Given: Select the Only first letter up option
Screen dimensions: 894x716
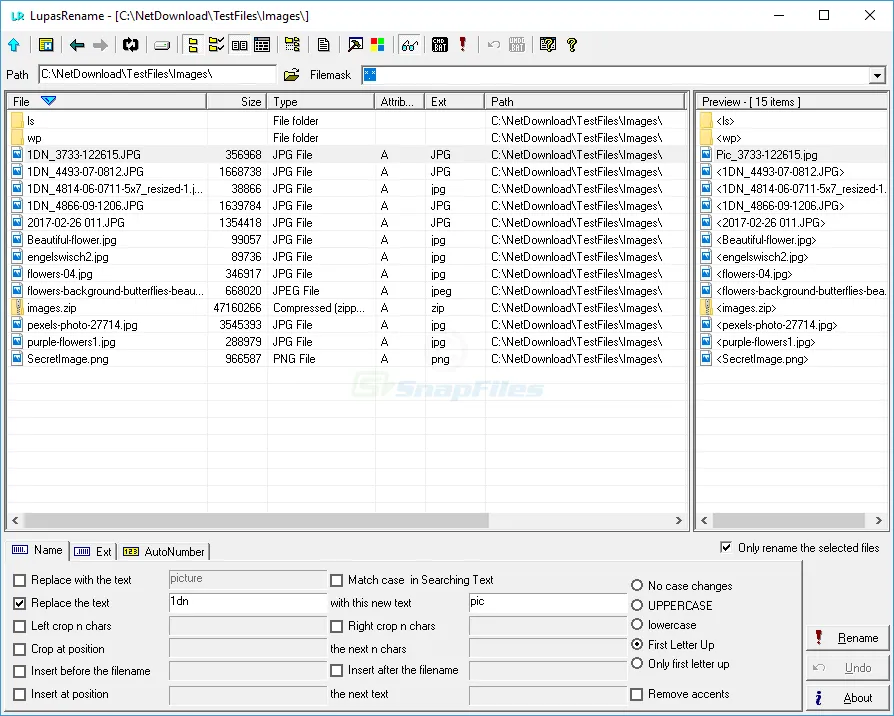Looking at the screenshot, I should (x=637, y=664).
